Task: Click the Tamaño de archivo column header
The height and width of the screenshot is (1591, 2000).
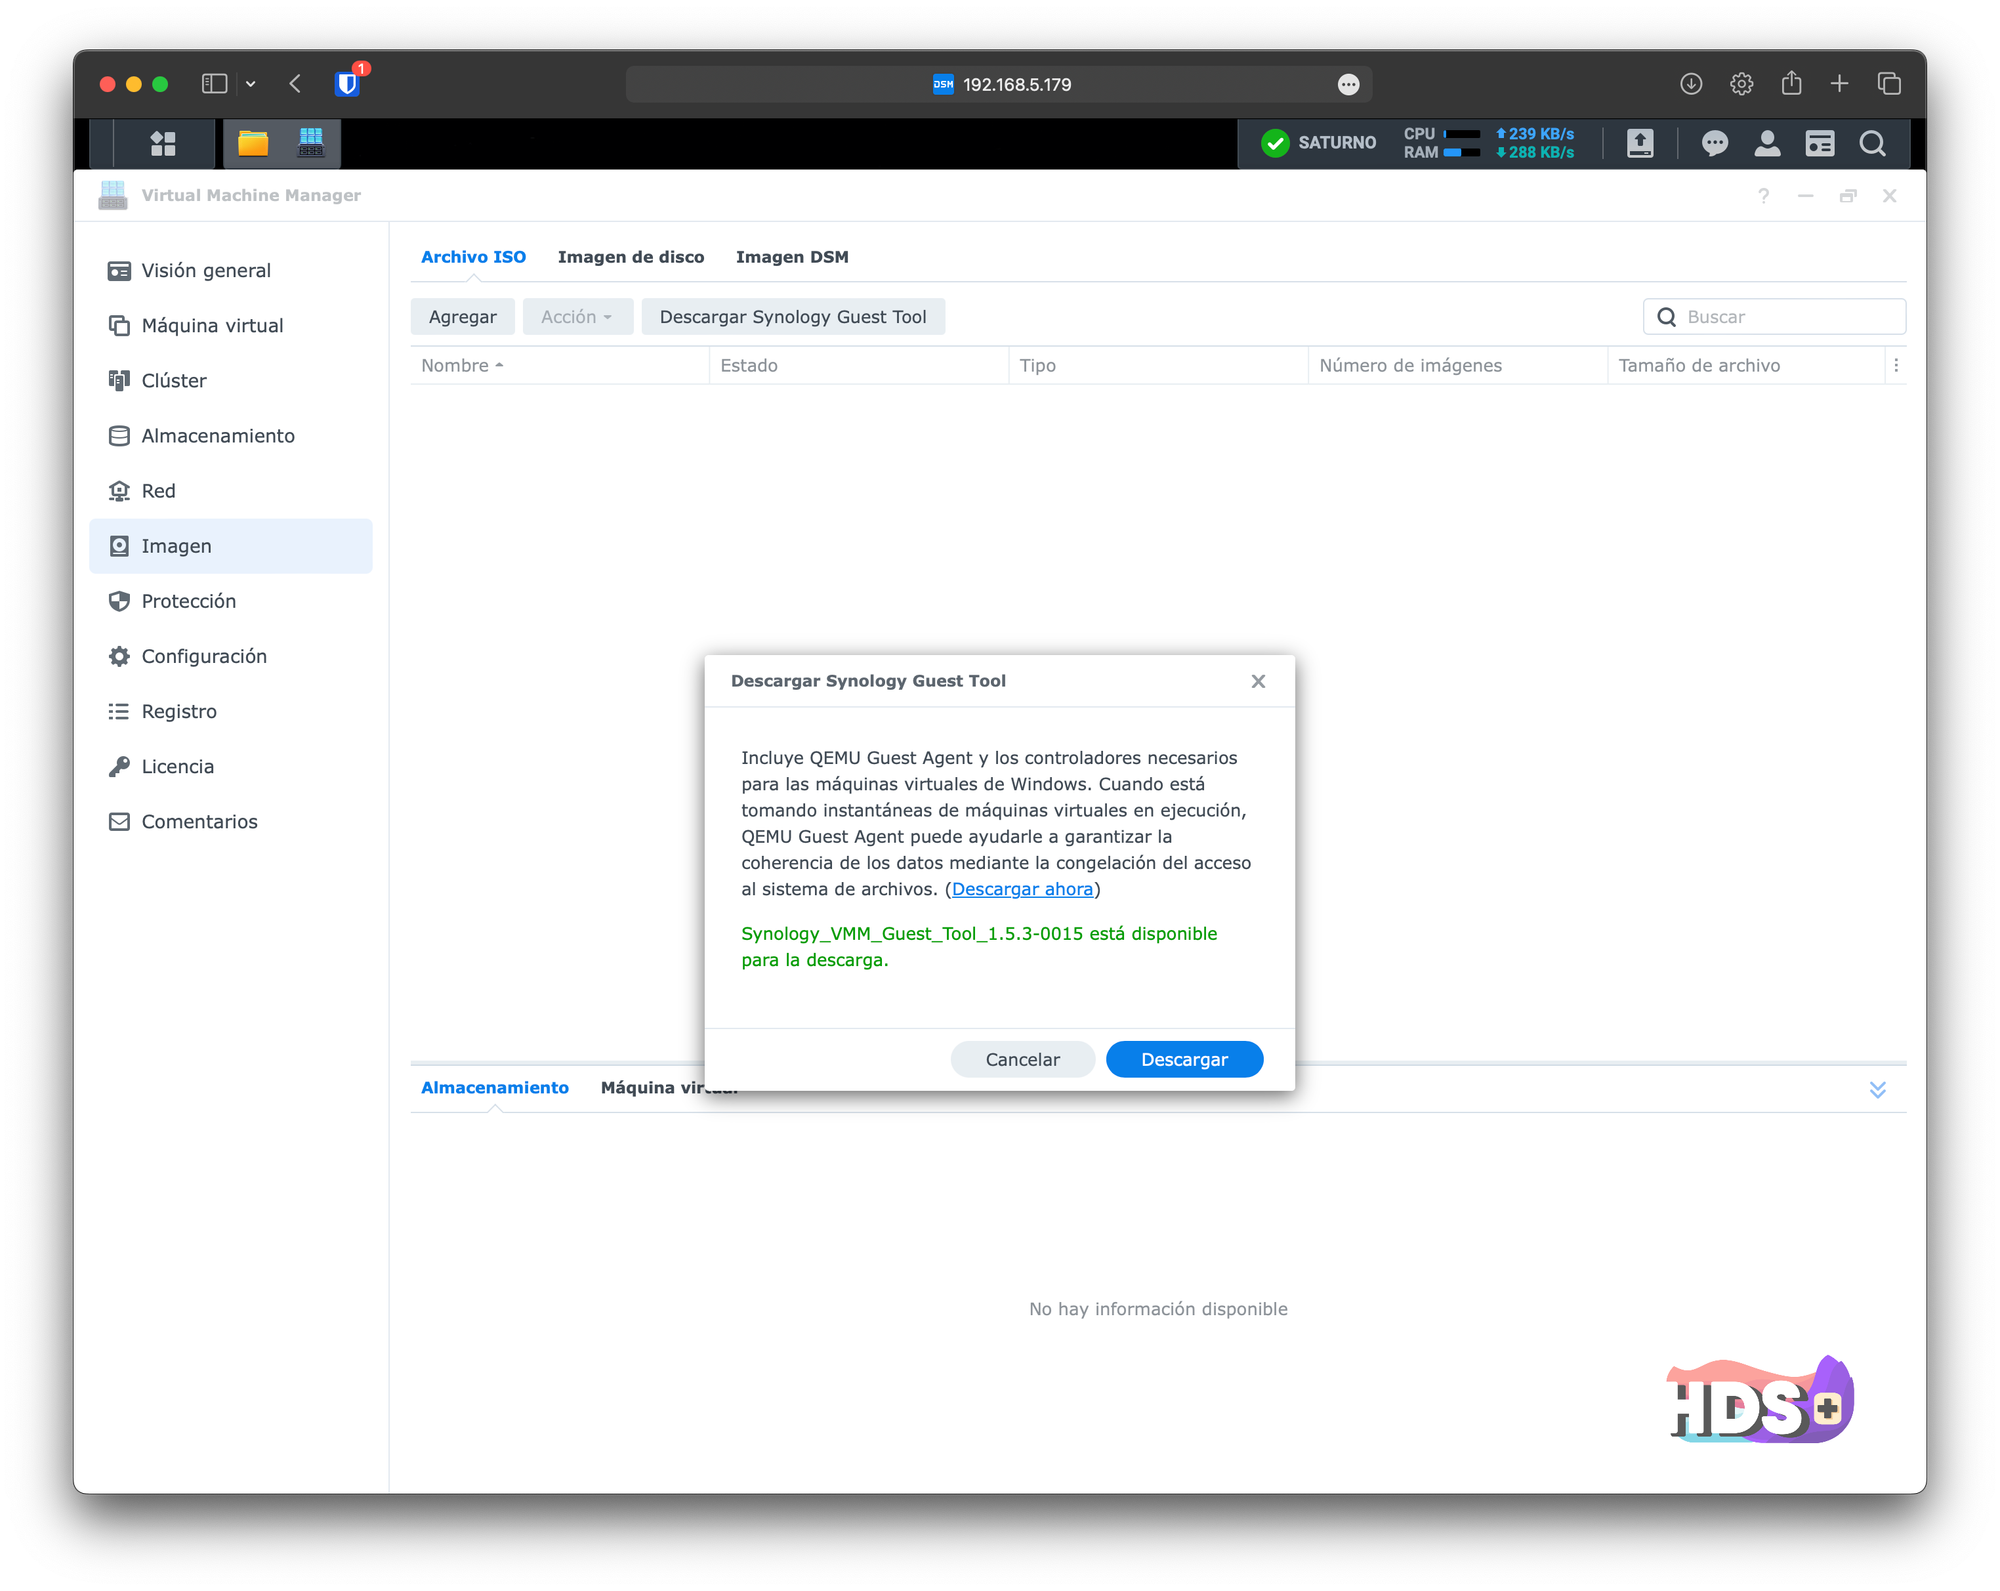Action: [x=1746, y=366]
